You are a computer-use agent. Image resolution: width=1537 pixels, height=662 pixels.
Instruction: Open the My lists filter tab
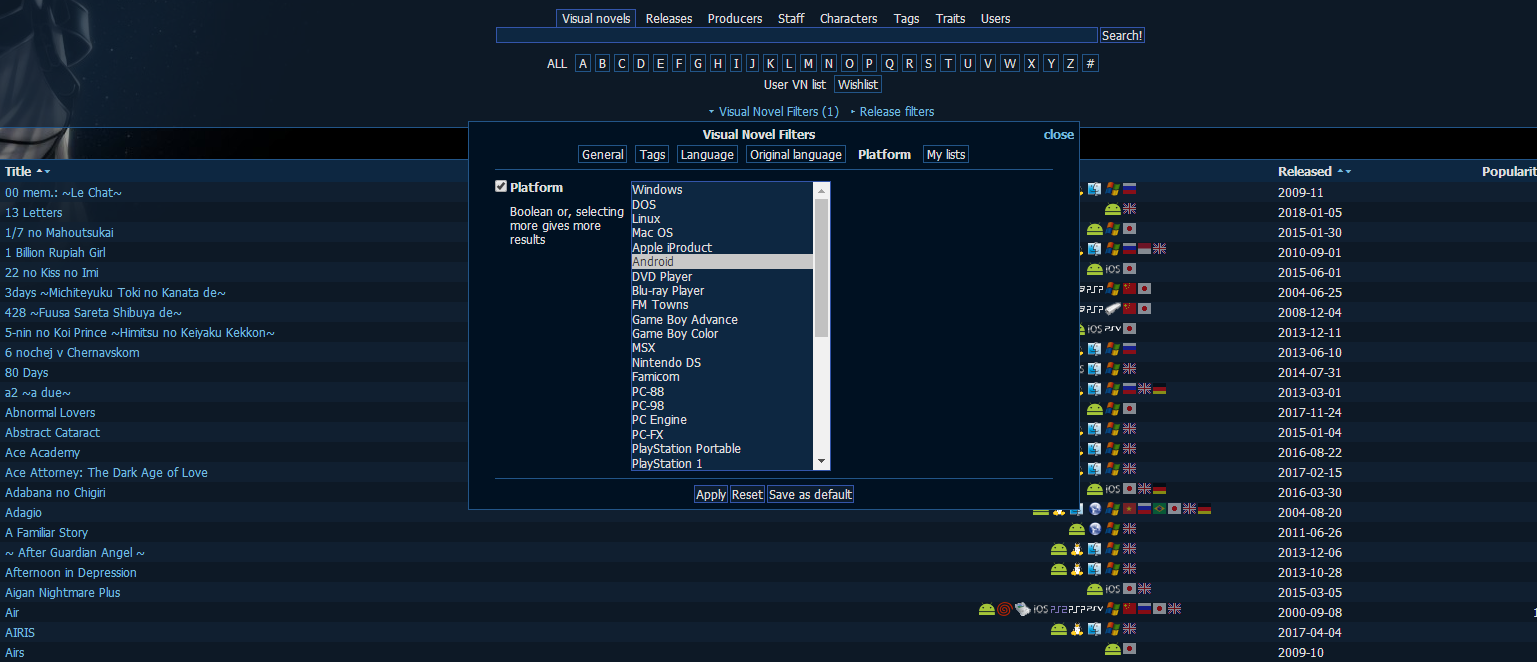[946, 154]
